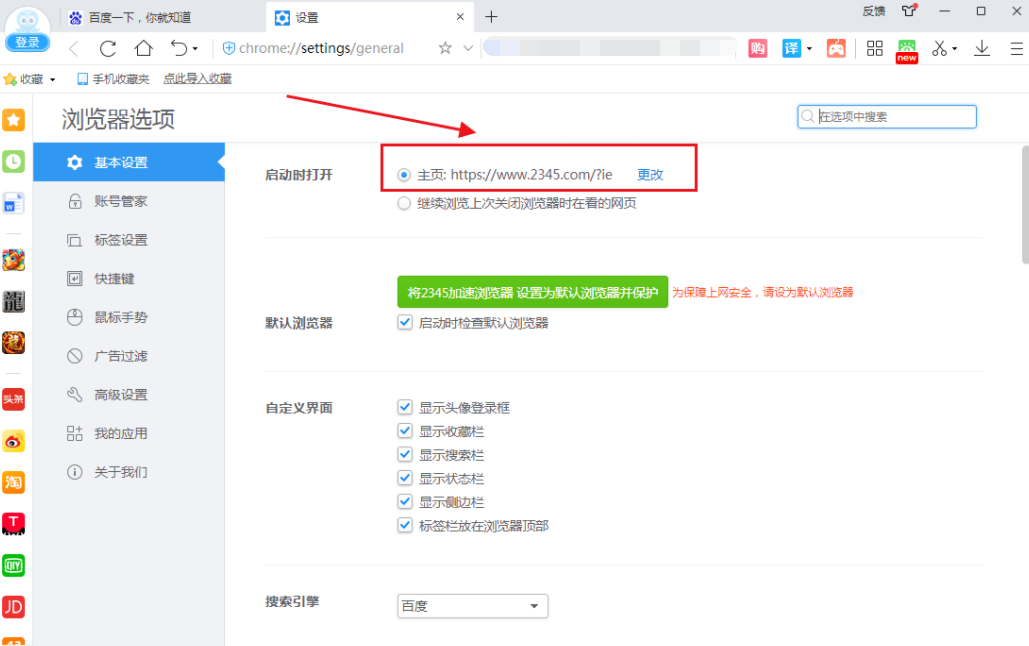Open the apps grid icon
This screenshot has height=646, width=1029.
pos(874,48)
